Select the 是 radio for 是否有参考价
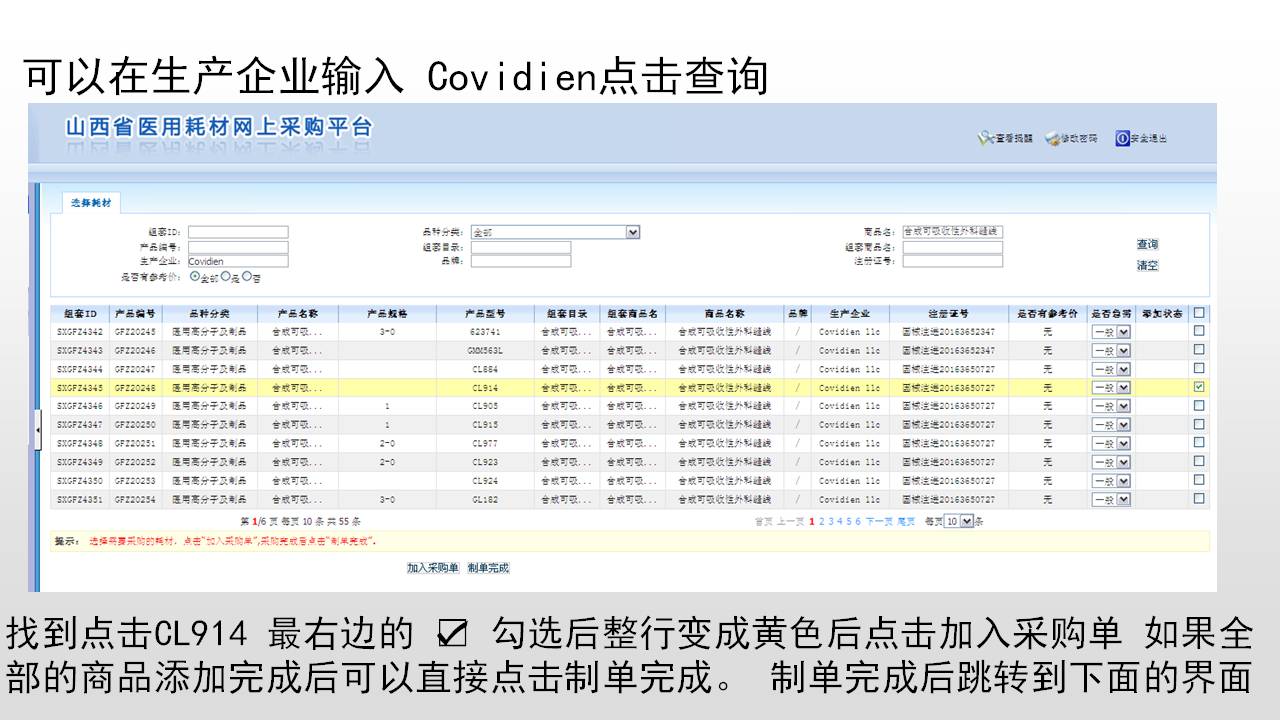 point(225,276)
